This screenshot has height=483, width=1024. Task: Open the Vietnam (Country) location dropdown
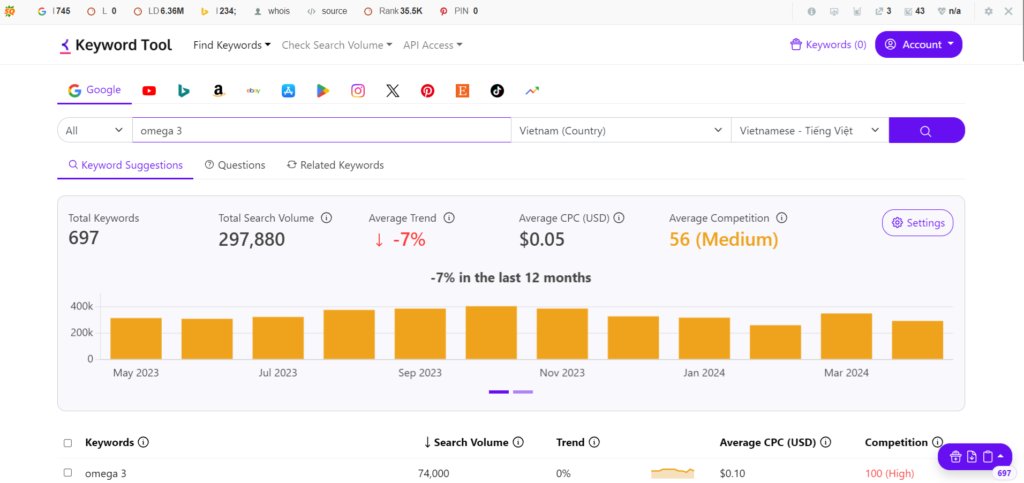coord(621,131)
